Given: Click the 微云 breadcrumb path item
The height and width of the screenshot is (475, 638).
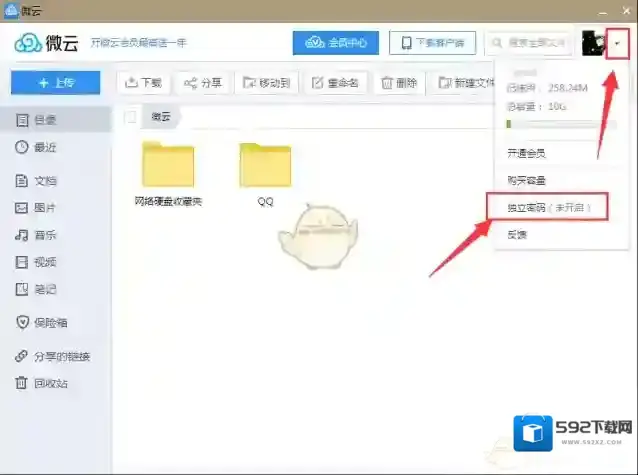Looking at the screenshot, I should [161, 117].
